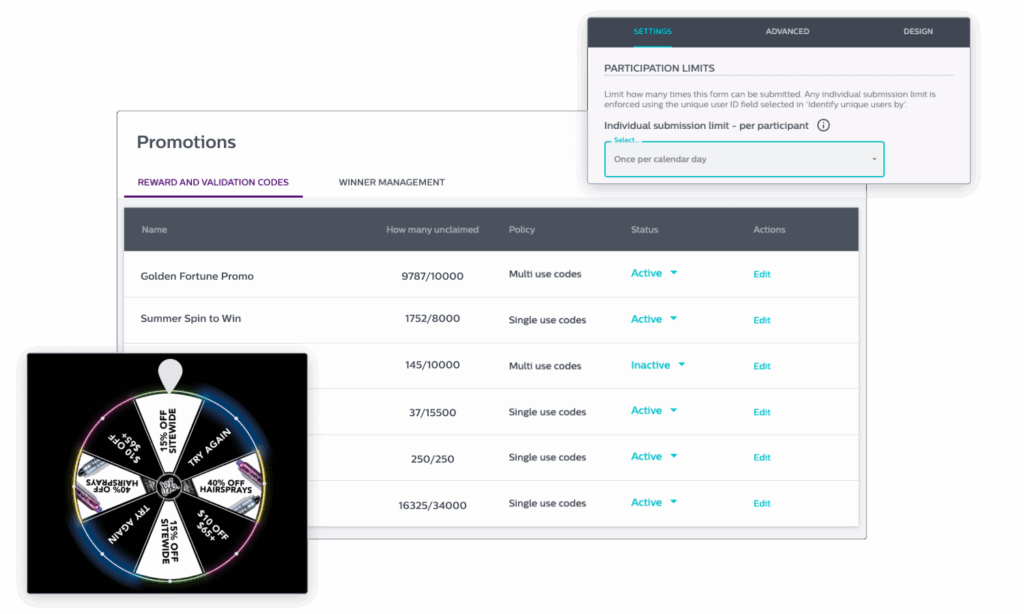This screenshot has height=614, width=1024.
Task: Open status dropdown for Summer Spin to Win
Action: tap(654, 319)
